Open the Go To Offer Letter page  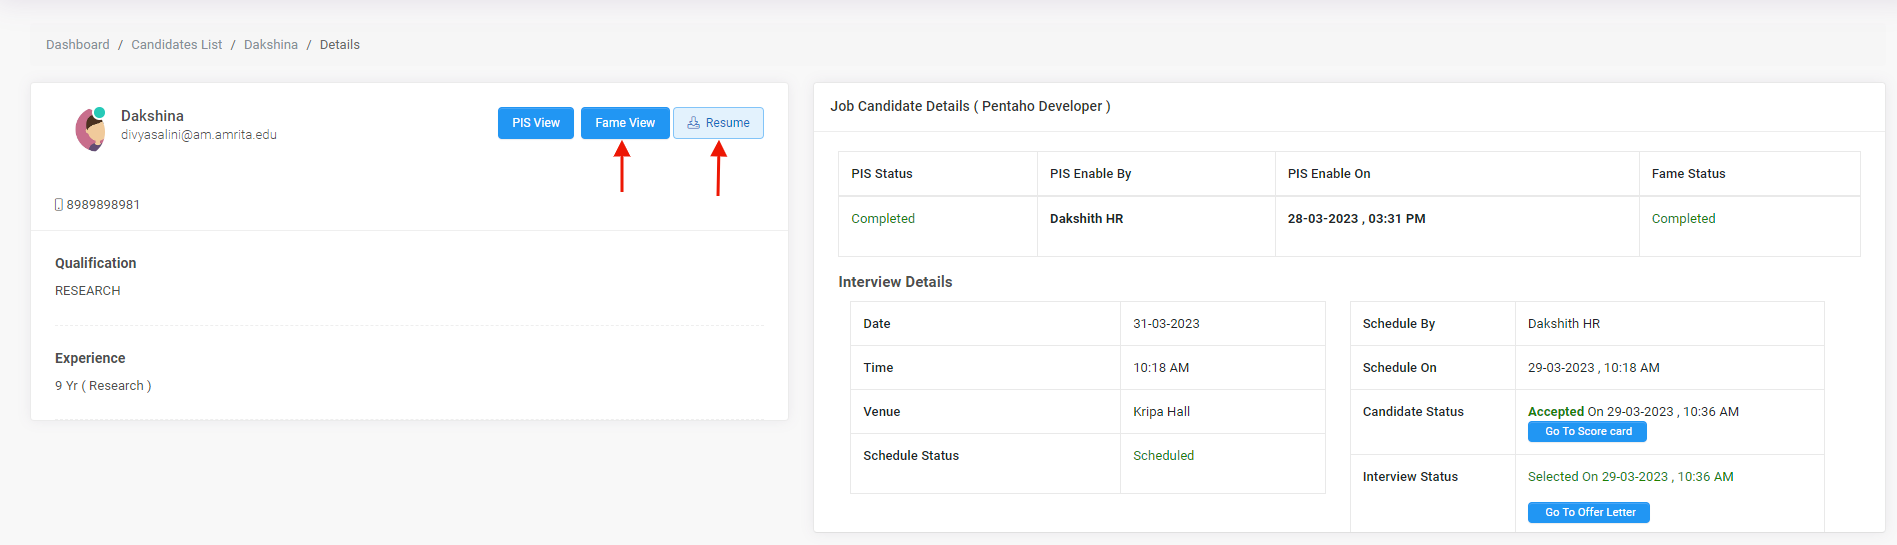(x=1589, y=513)
